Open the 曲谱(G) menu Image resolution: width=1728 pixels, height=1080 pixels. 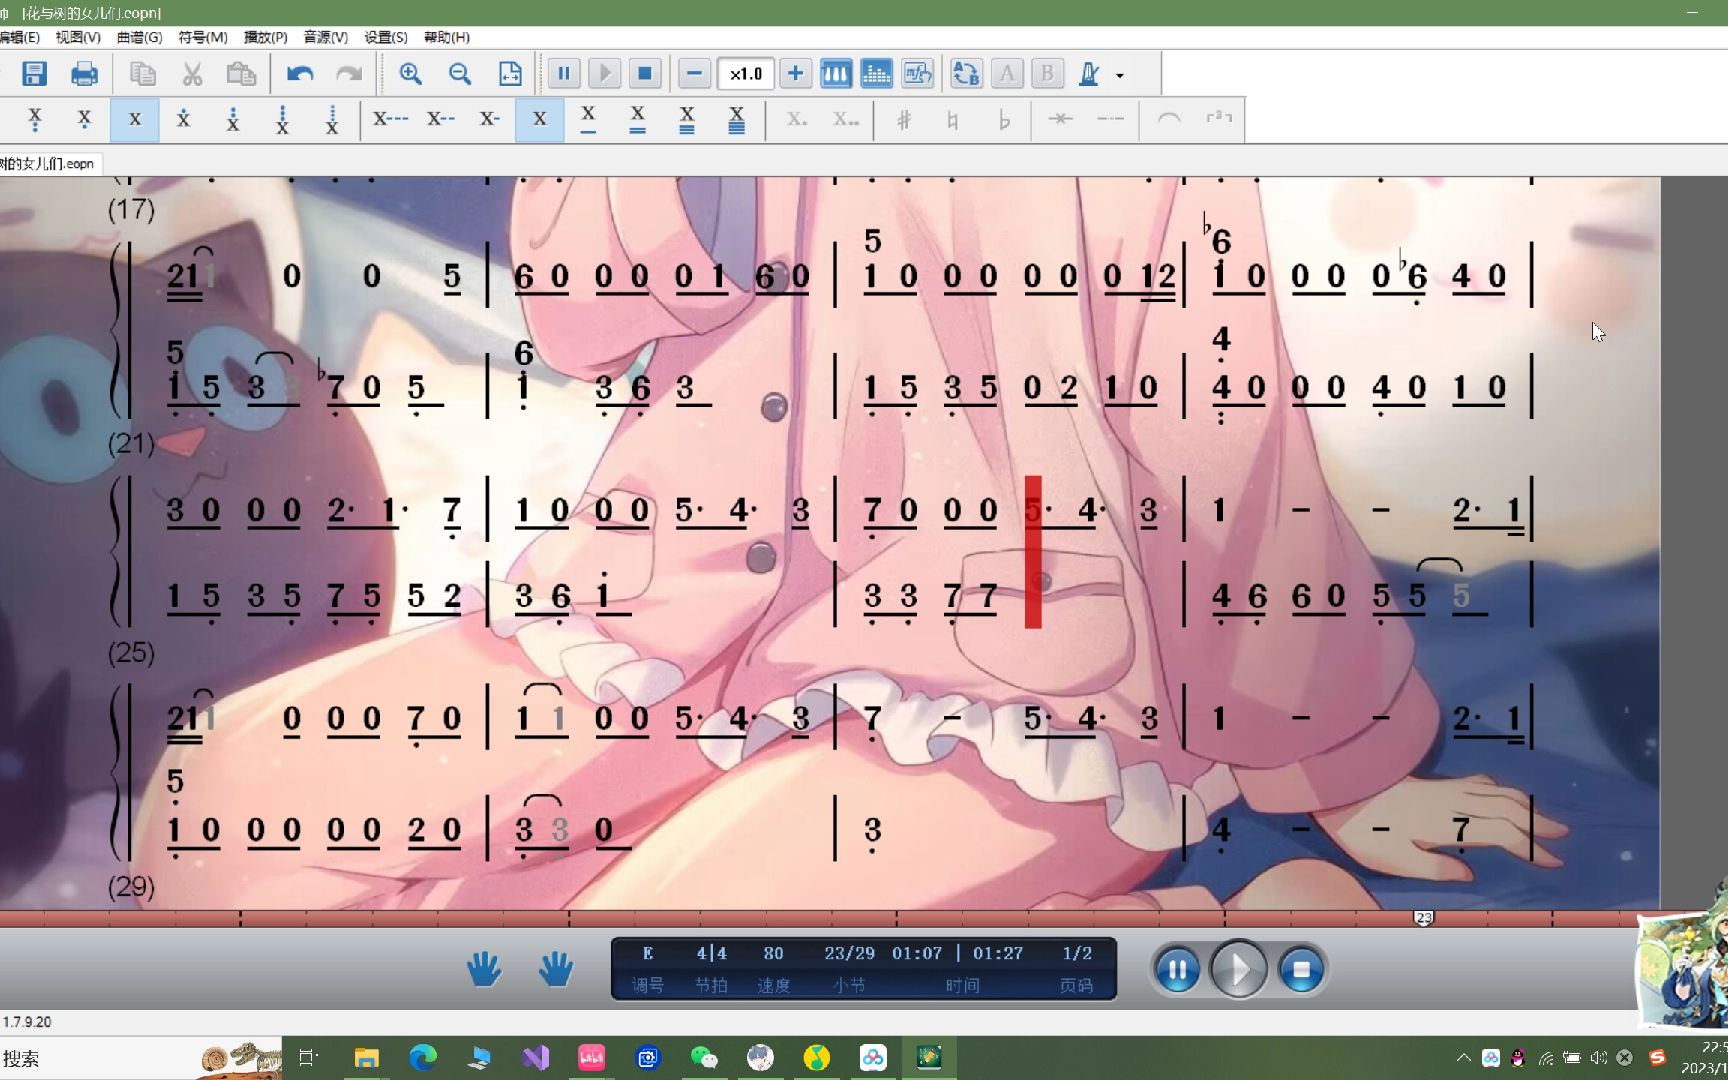tap(139, 37)
